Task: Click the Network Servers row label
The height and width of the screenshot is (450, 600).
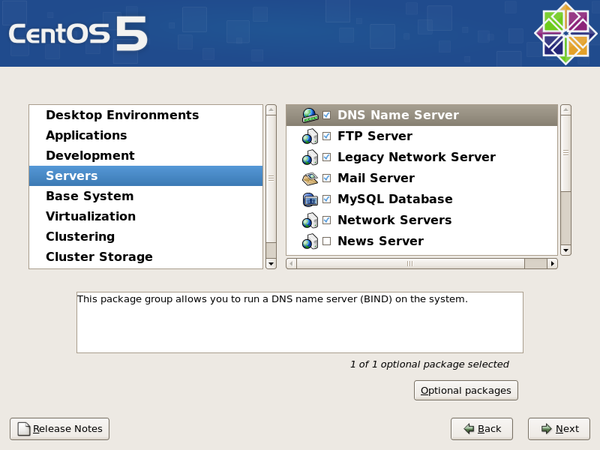Action: [x=395, y=220]
